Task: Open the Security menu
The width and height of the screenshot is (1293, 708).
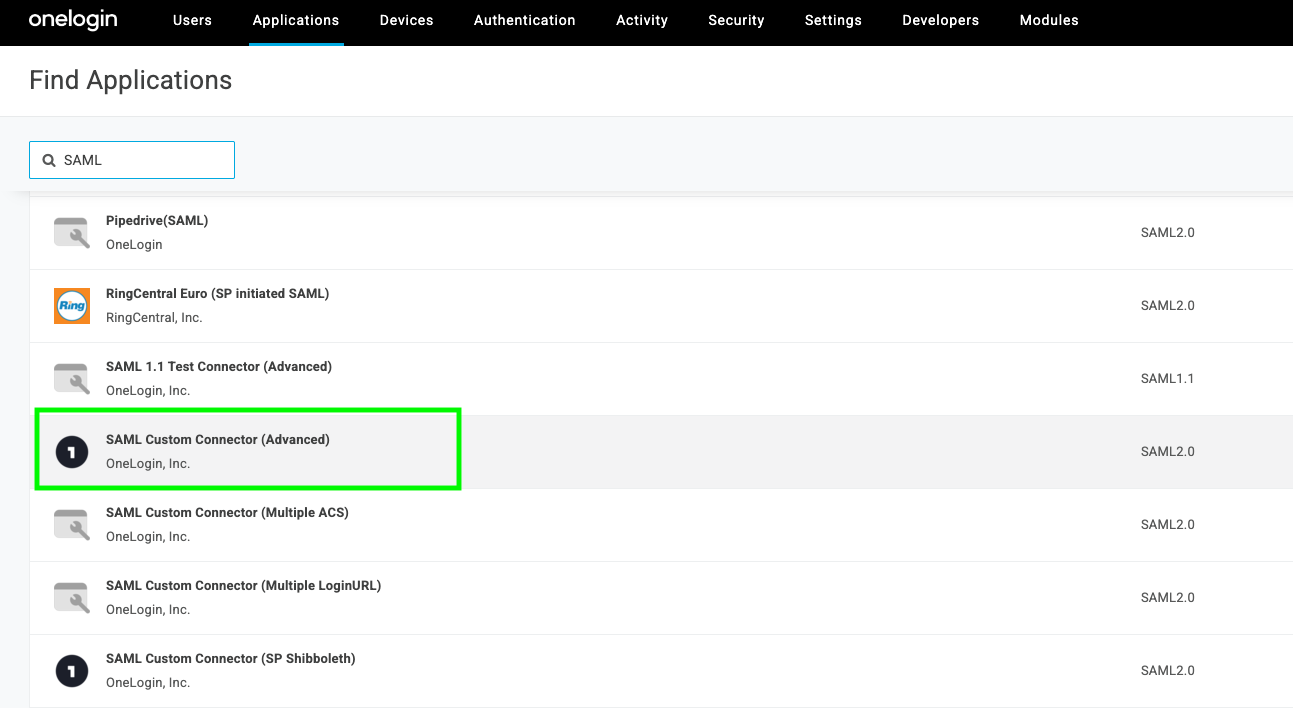Action: point(736,20)
